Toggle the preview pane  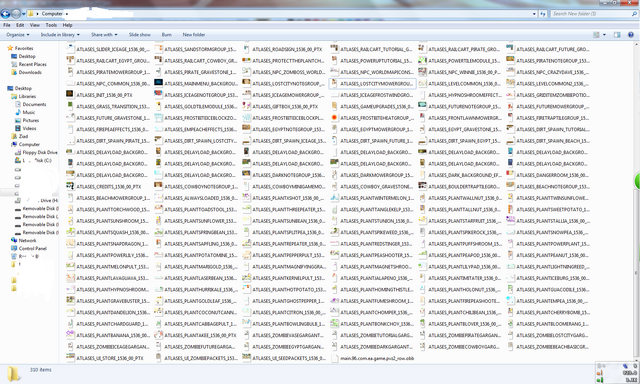617,35
